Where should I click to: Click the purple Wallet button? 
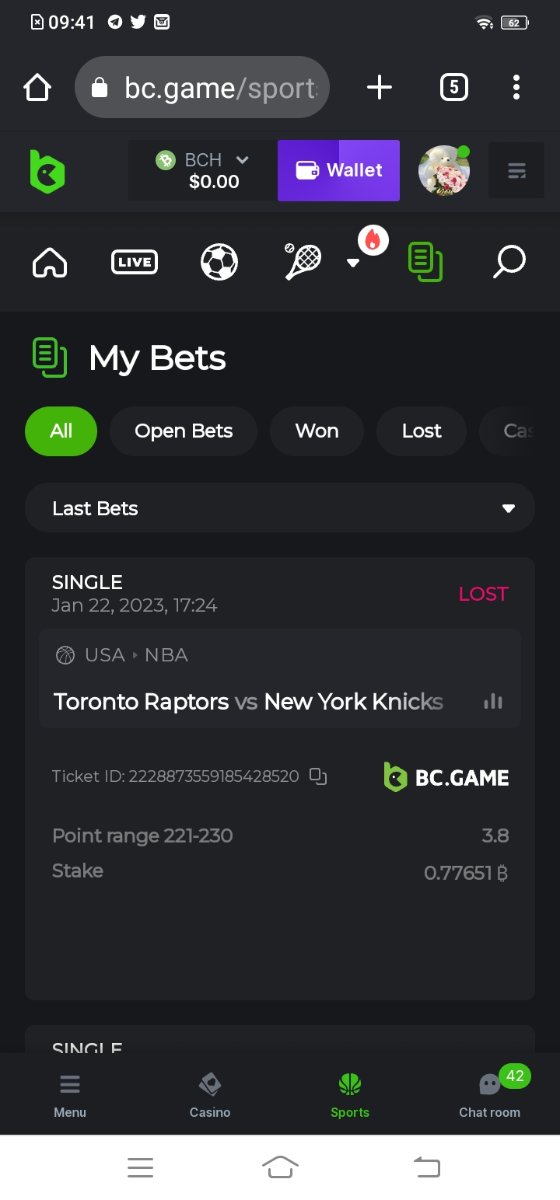[339, 170]
